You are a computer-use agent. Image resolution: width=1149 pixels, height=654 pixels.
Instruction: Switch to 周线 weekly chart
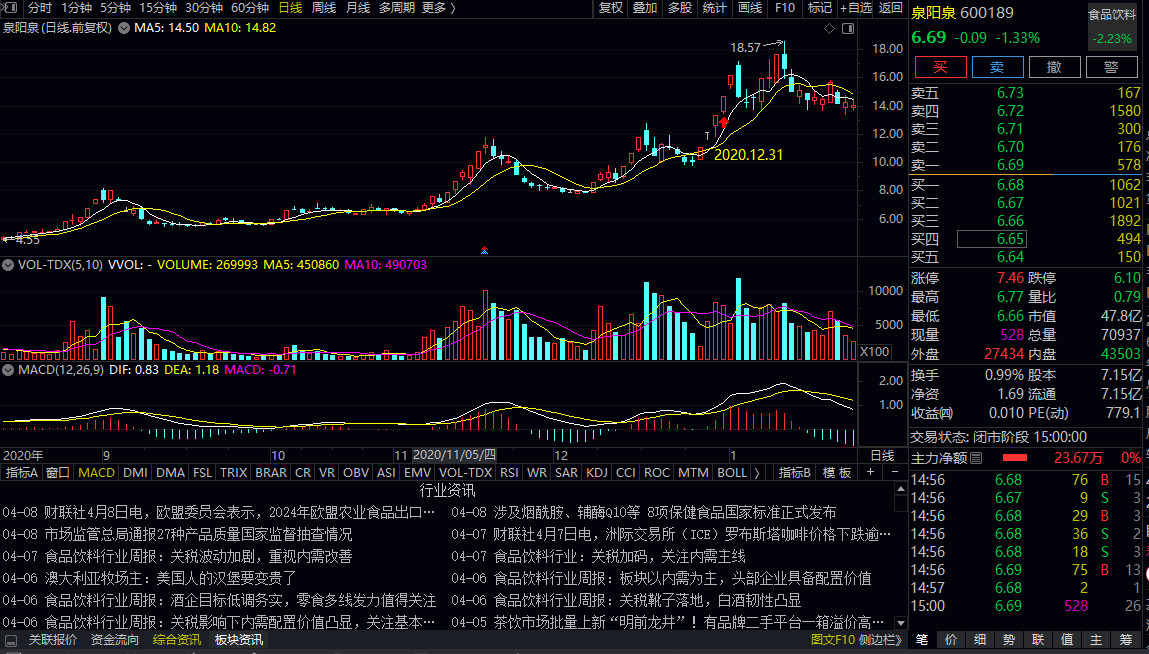pos(324,8)
